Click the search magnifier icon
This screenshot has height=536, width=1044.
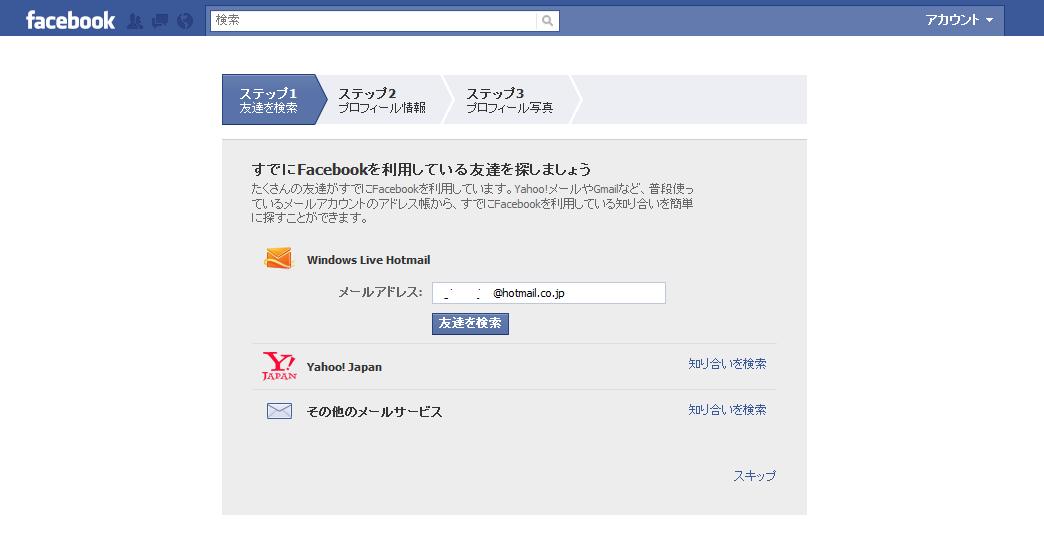547,21
